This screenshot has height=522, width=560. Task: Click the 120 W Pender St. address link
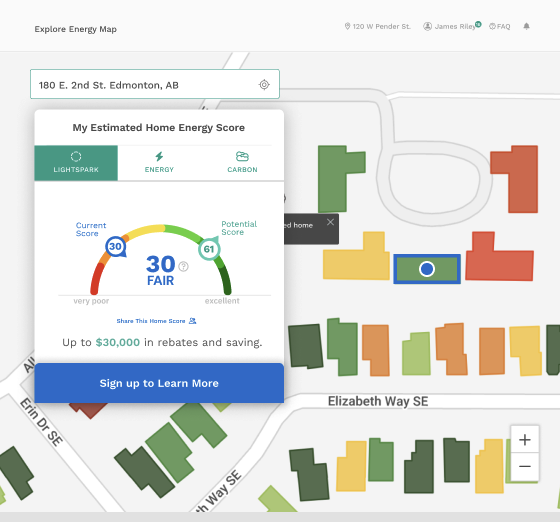point(382,26)
